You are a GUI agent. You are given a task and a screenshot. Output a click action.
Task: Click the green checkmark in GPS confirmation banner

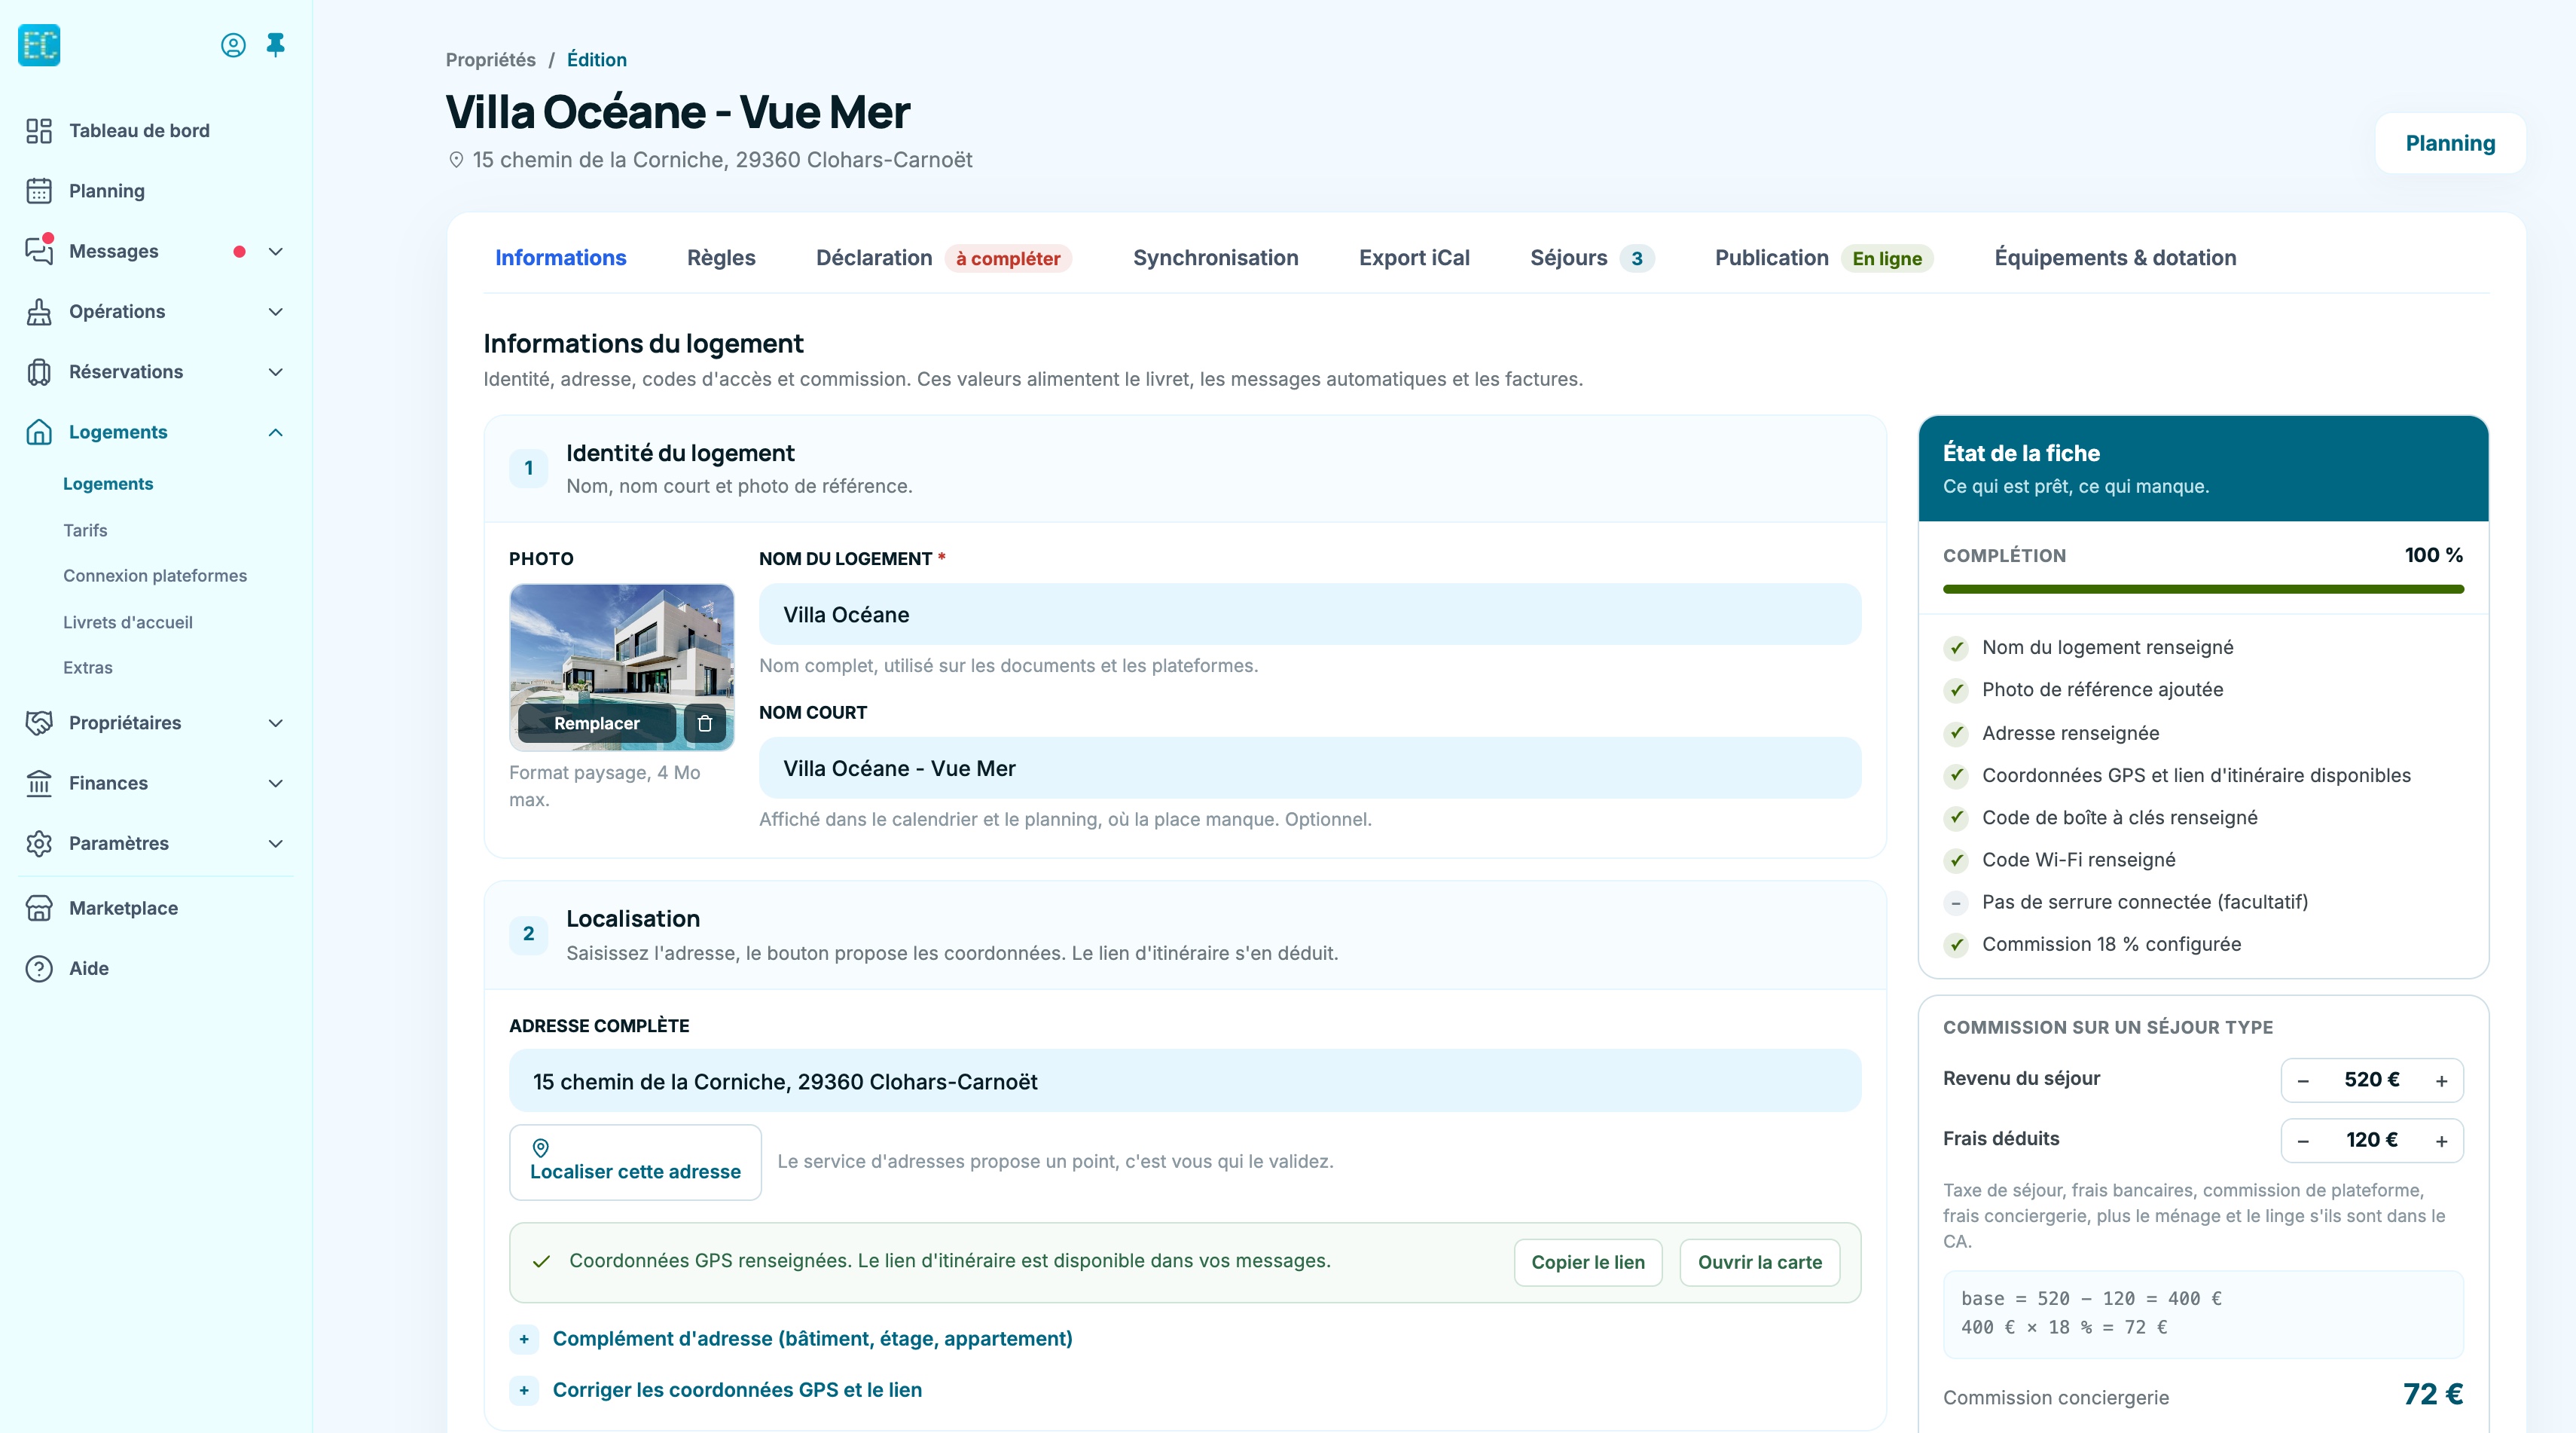pos(541,1262)
